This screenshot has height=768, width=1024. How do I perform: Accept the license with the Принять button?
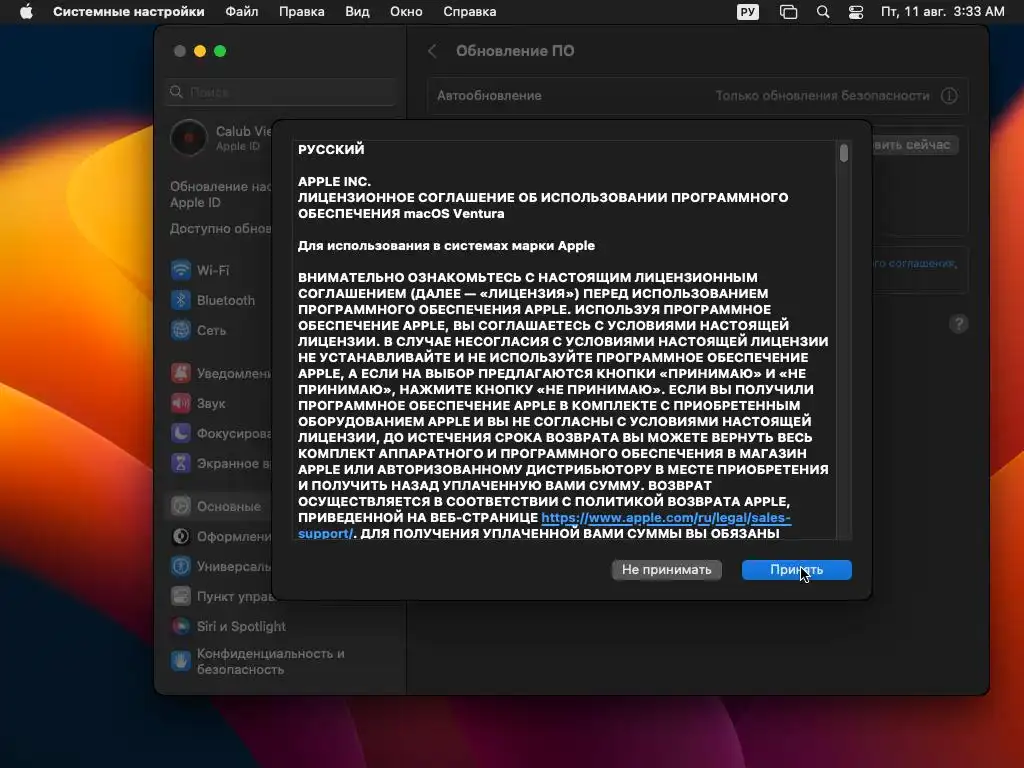(796, 569)
